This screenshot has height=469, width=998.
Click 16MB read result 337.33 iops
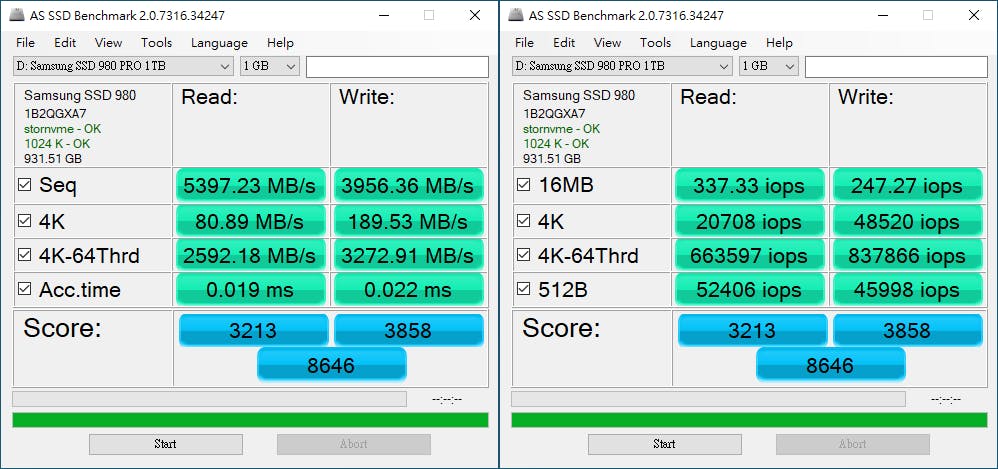(x=750, y=185)
